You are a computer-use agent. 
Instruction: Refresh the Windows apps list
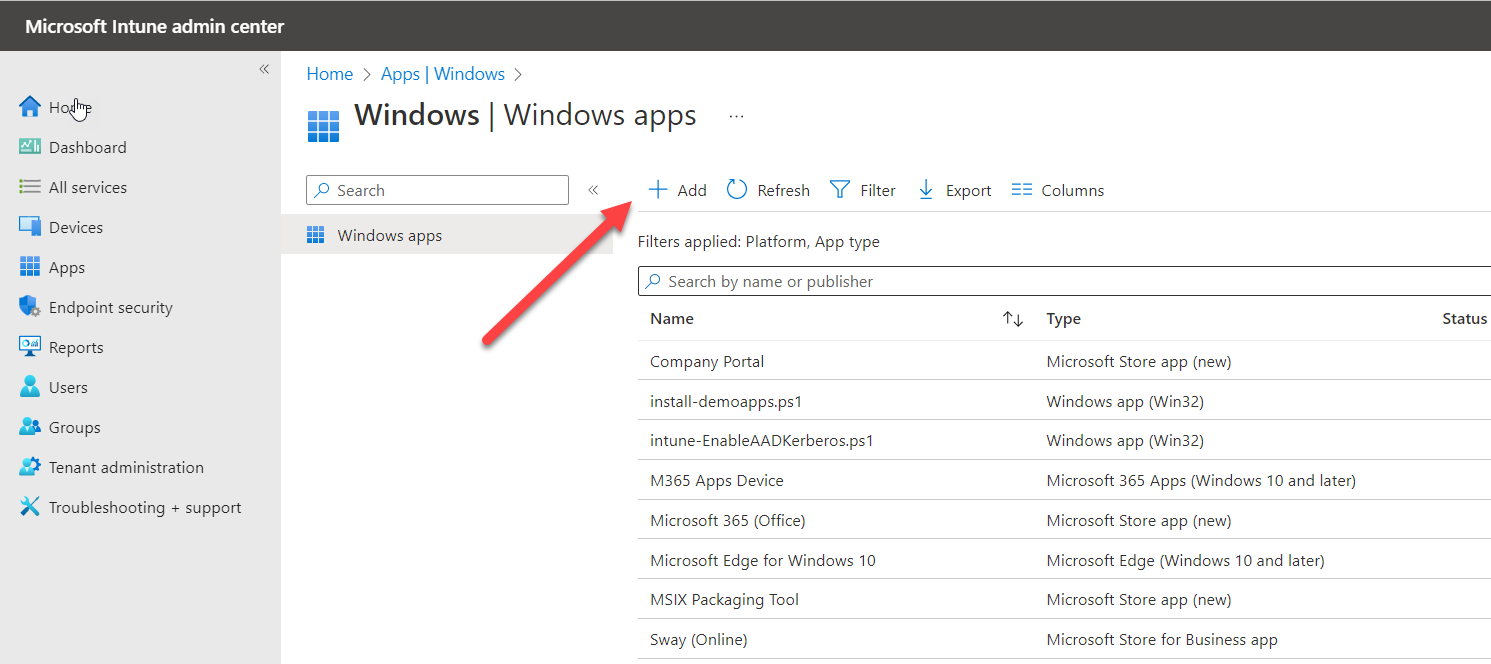coord(768,189)
